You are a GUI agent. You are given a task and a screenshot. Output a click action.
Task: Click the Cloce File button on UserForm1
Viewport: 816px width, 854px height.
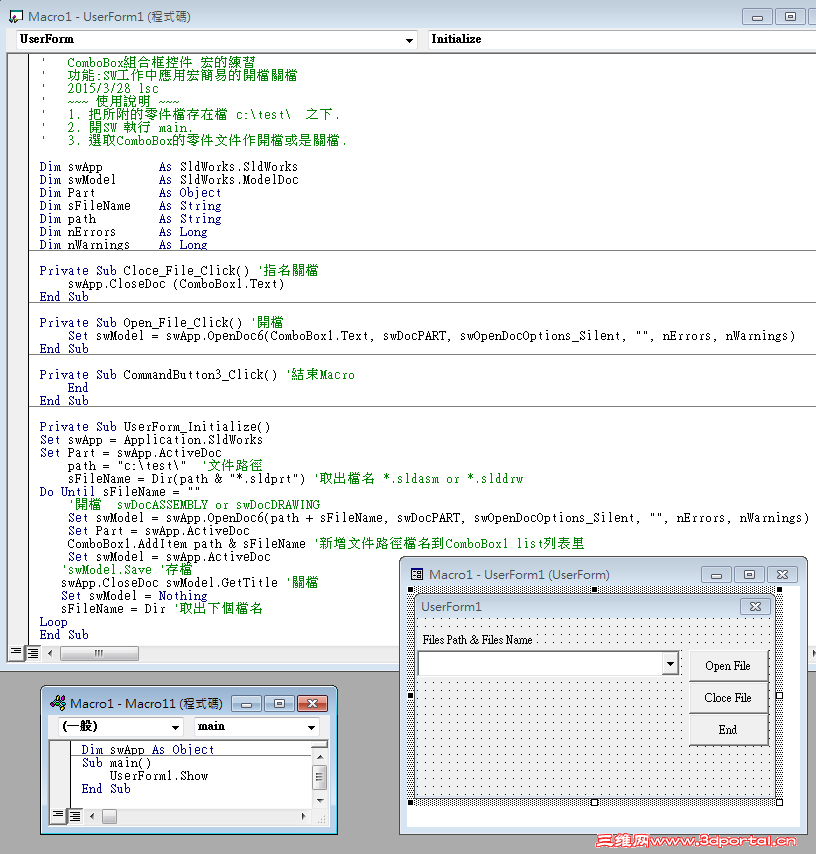(728, 698)
